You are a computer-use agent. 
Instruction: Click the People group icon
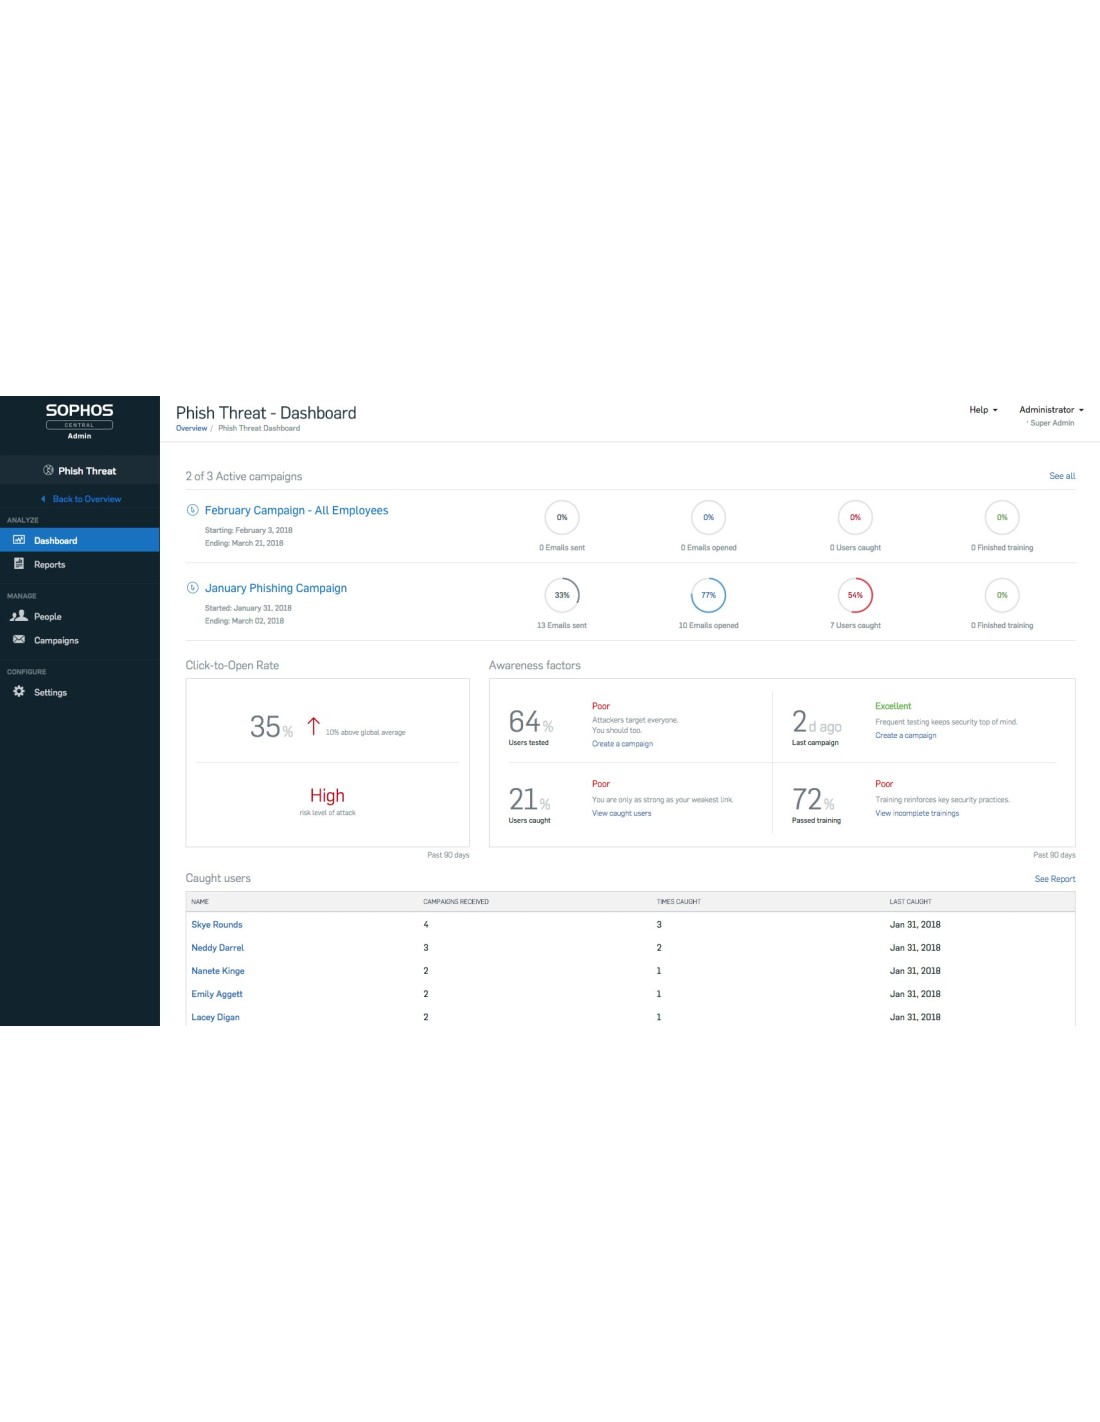coord(19,616)
